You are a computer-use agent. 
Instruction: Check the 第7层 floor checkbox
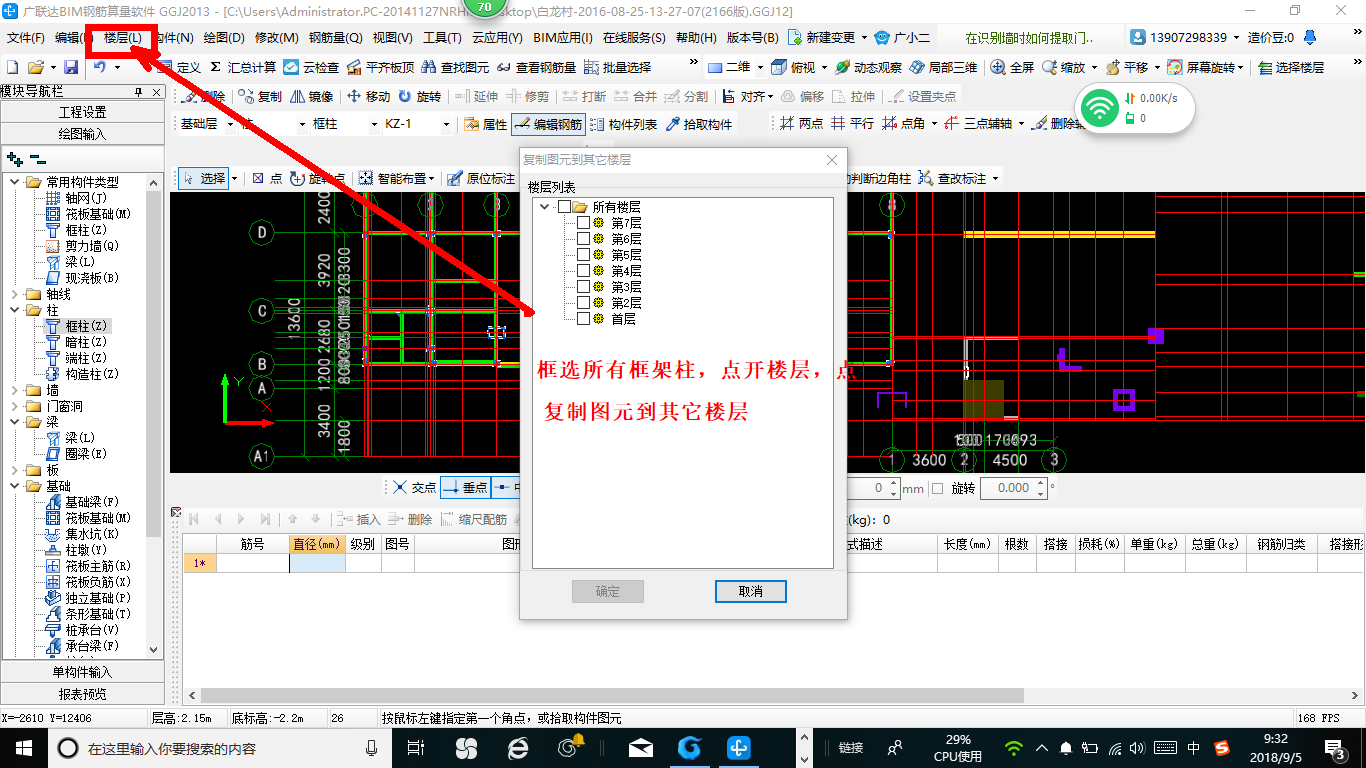pyautogui.click(x=583, y=223)
